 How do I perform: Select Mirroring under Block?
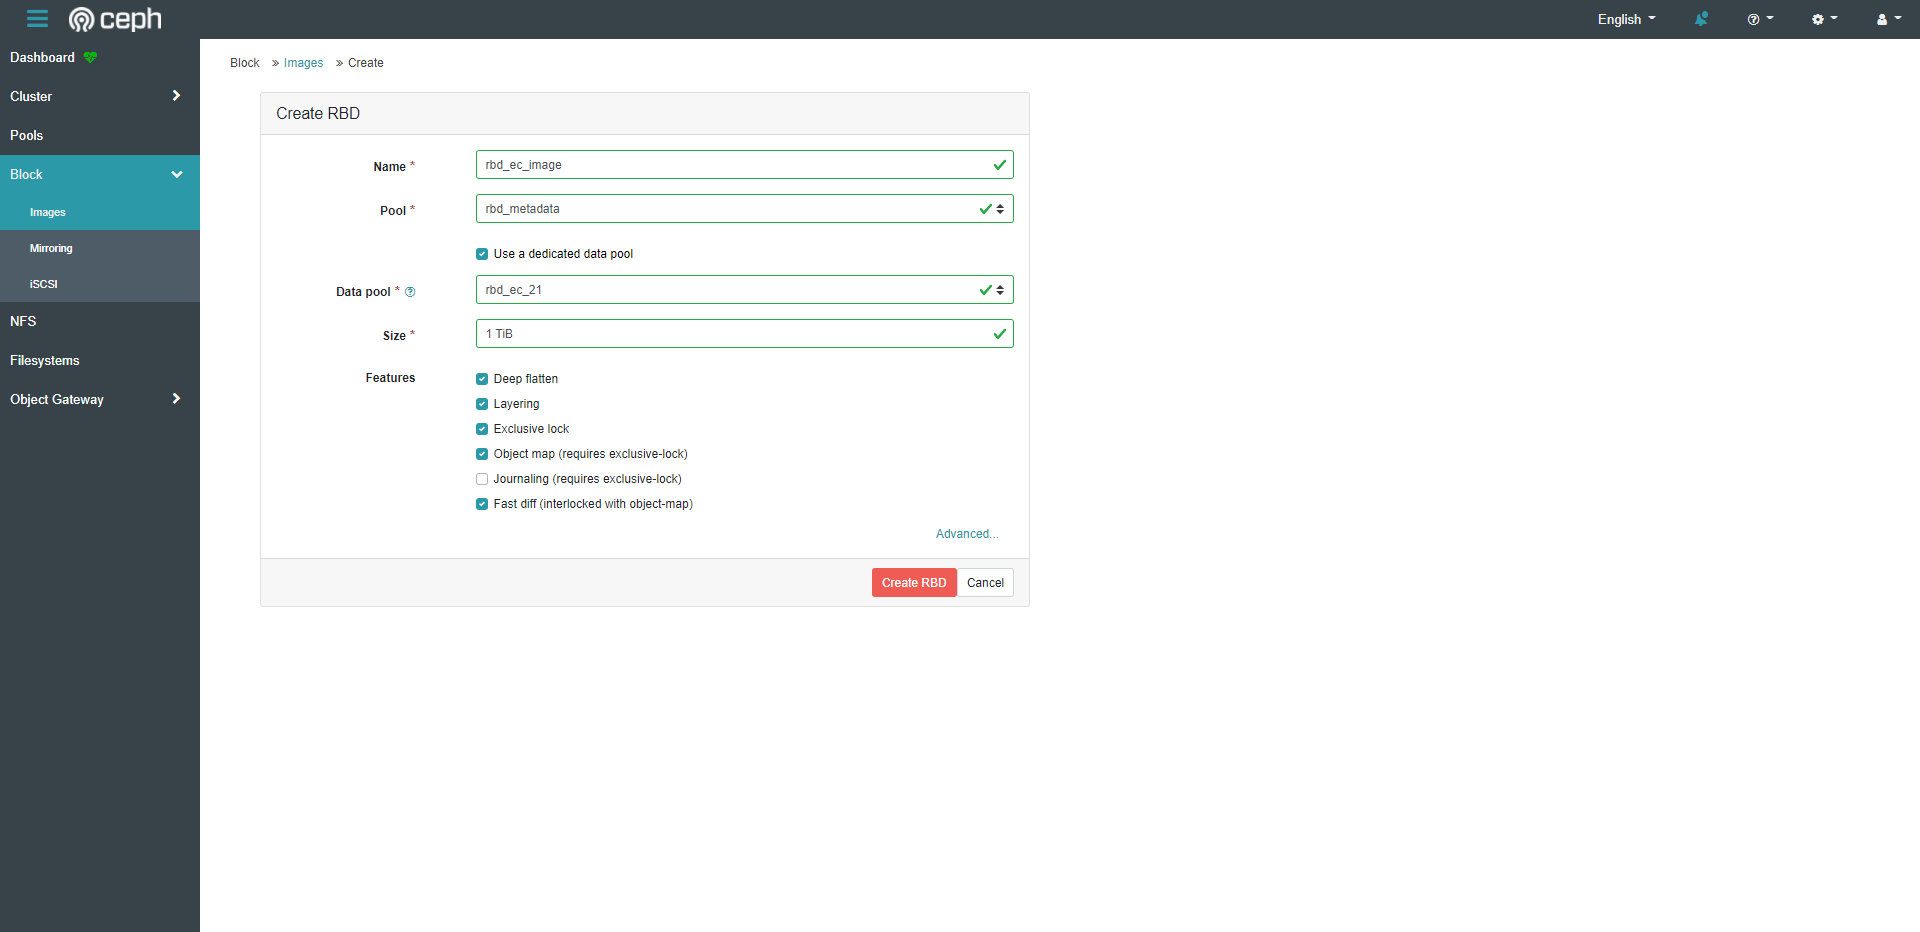pyautogui.click(x=100, y=248)
